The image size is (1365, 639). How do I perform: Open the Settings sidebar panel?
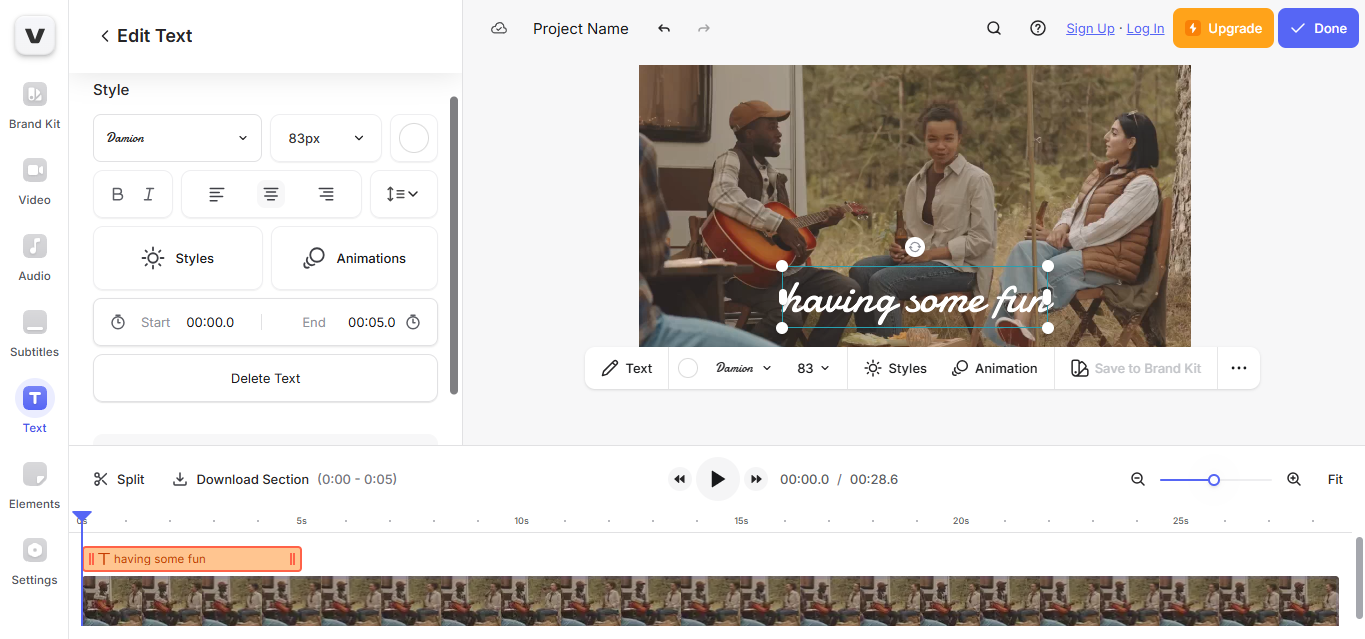[35, 561]
